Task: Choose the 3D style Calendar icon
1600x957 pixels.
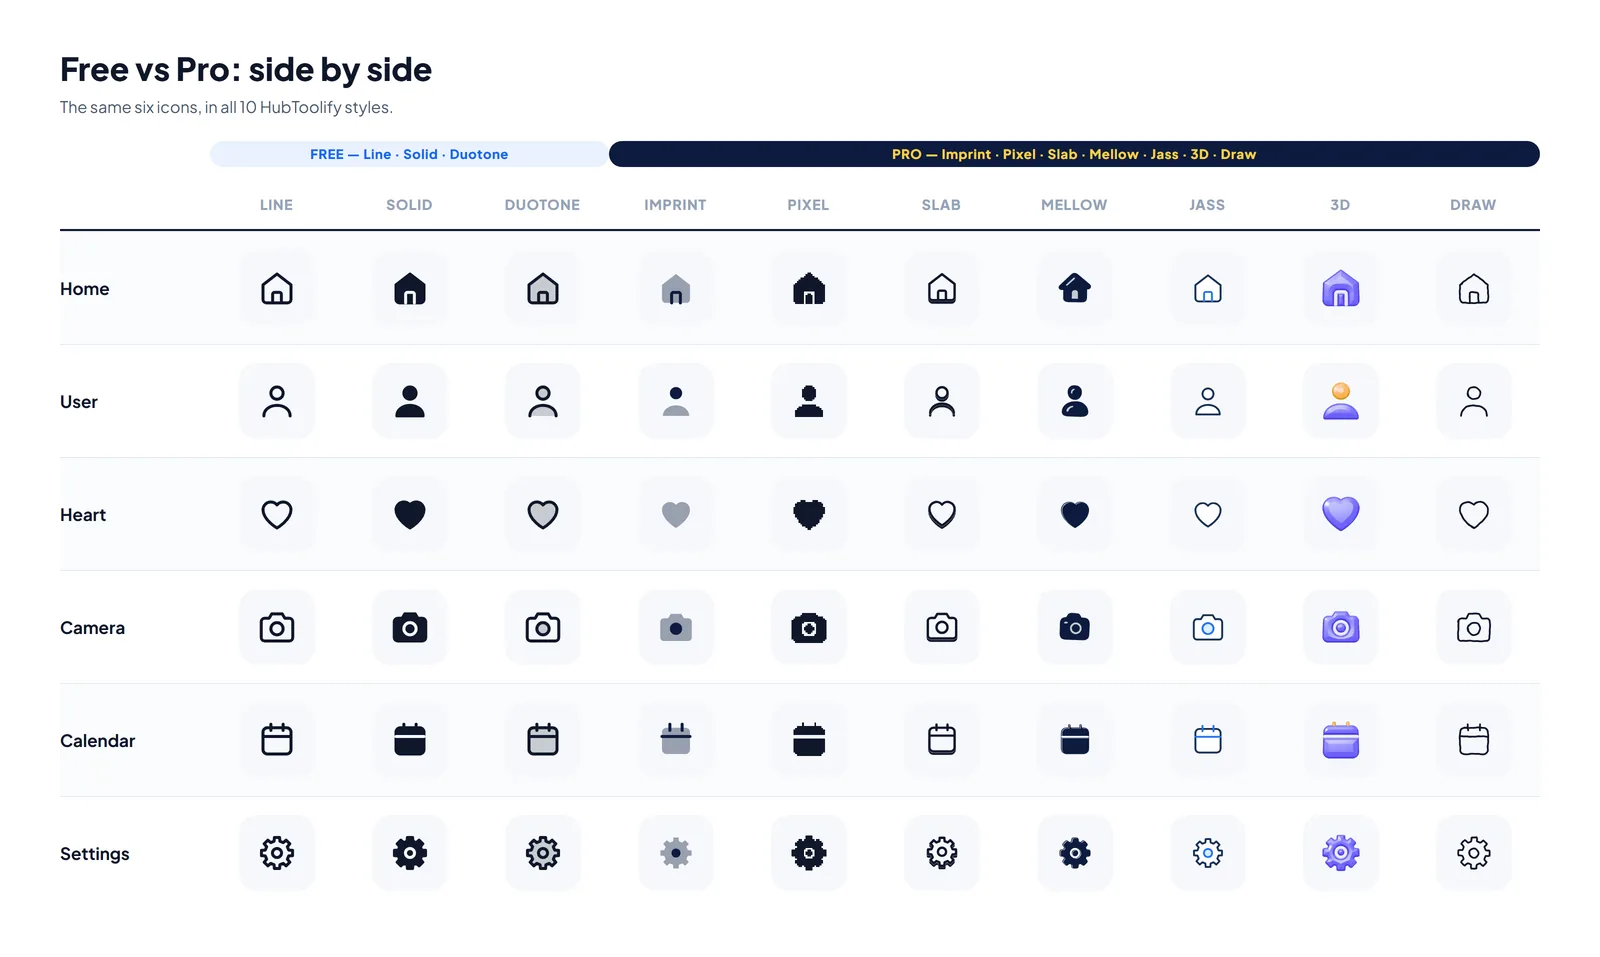Action: click(1341, 740)
